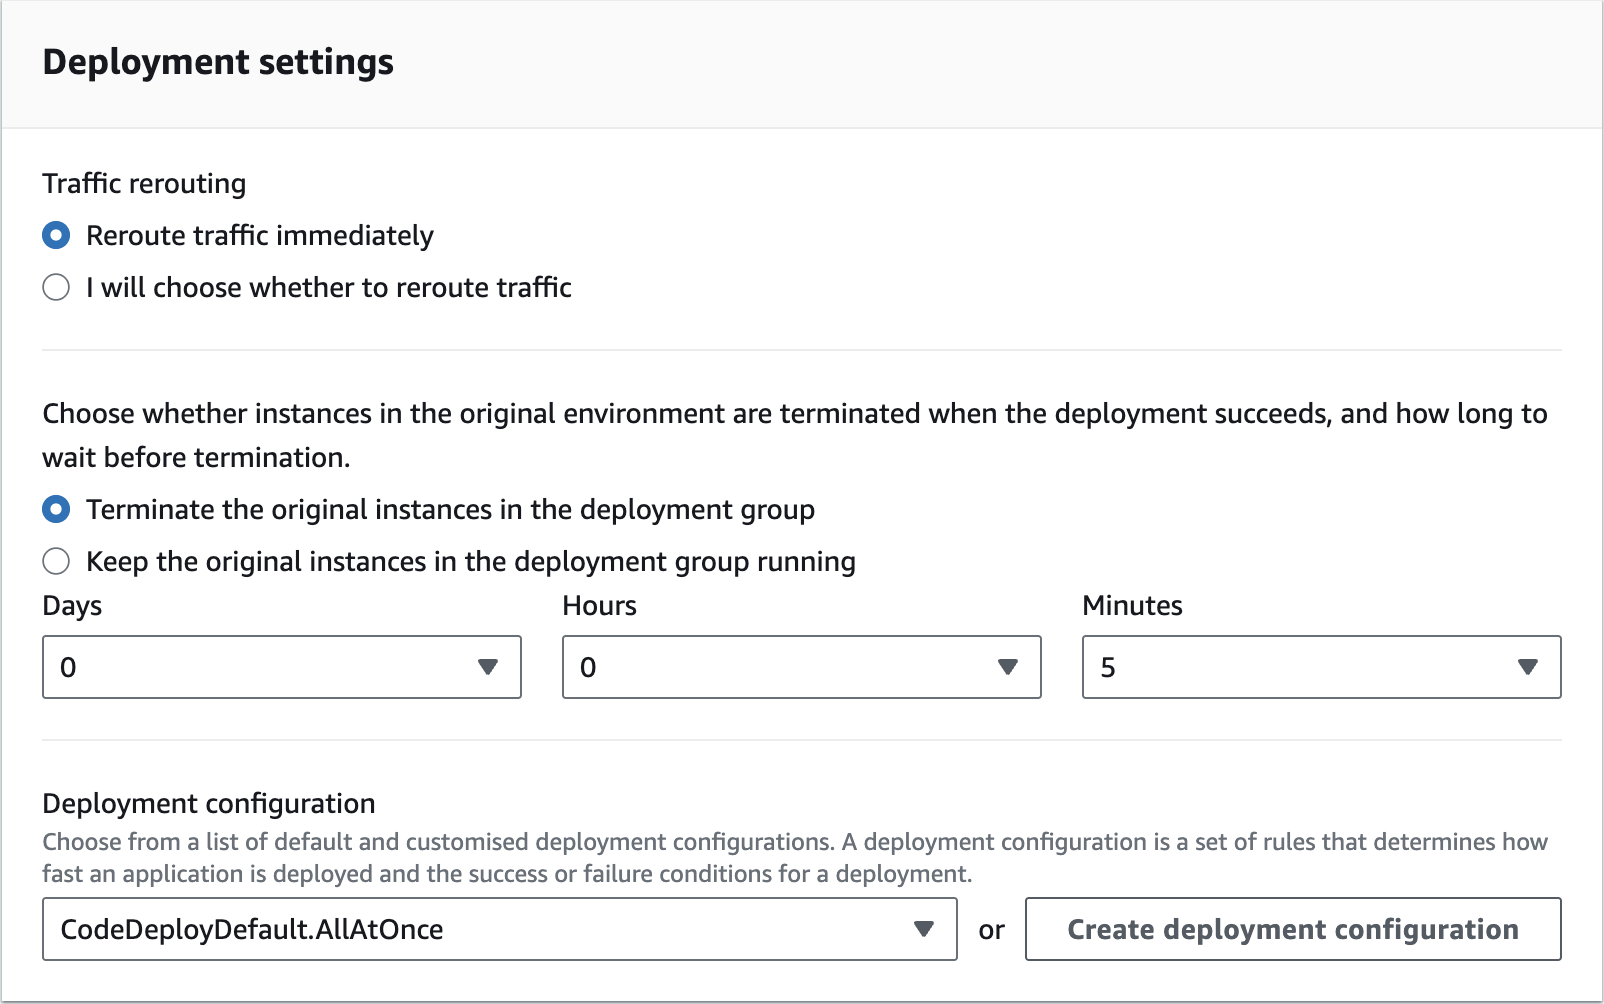
Task: Click the Traffic rerouting section label
Action: click(144, 184)
